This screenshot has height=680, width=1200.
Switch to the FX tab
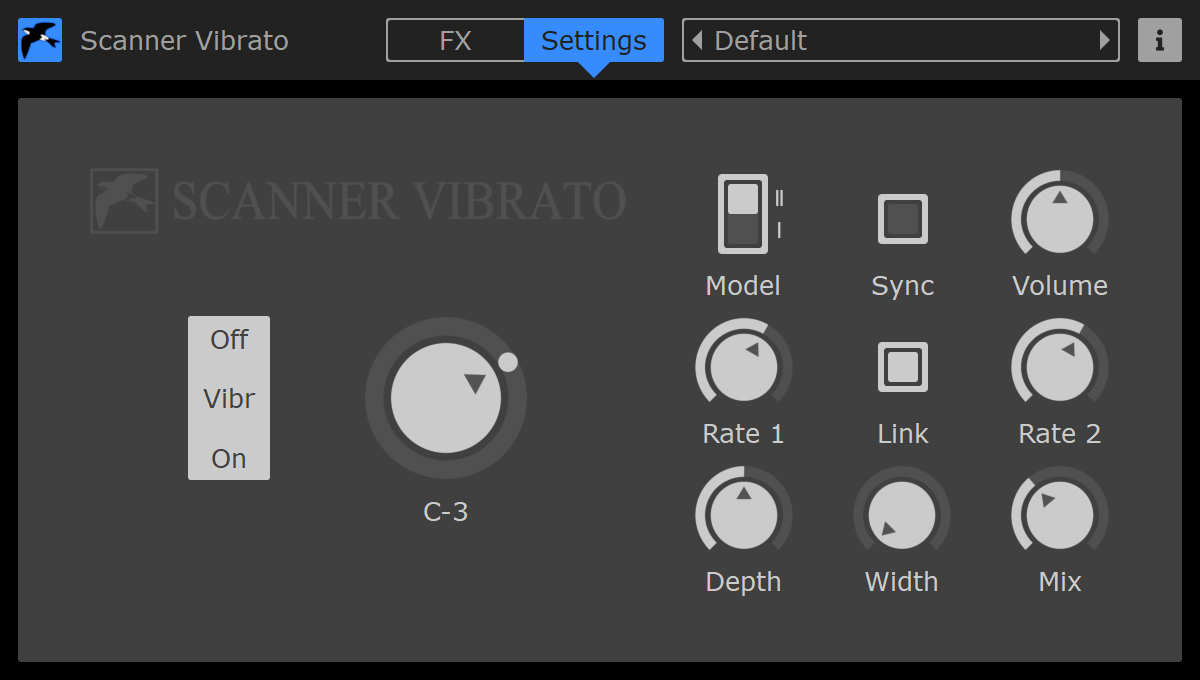455,40
